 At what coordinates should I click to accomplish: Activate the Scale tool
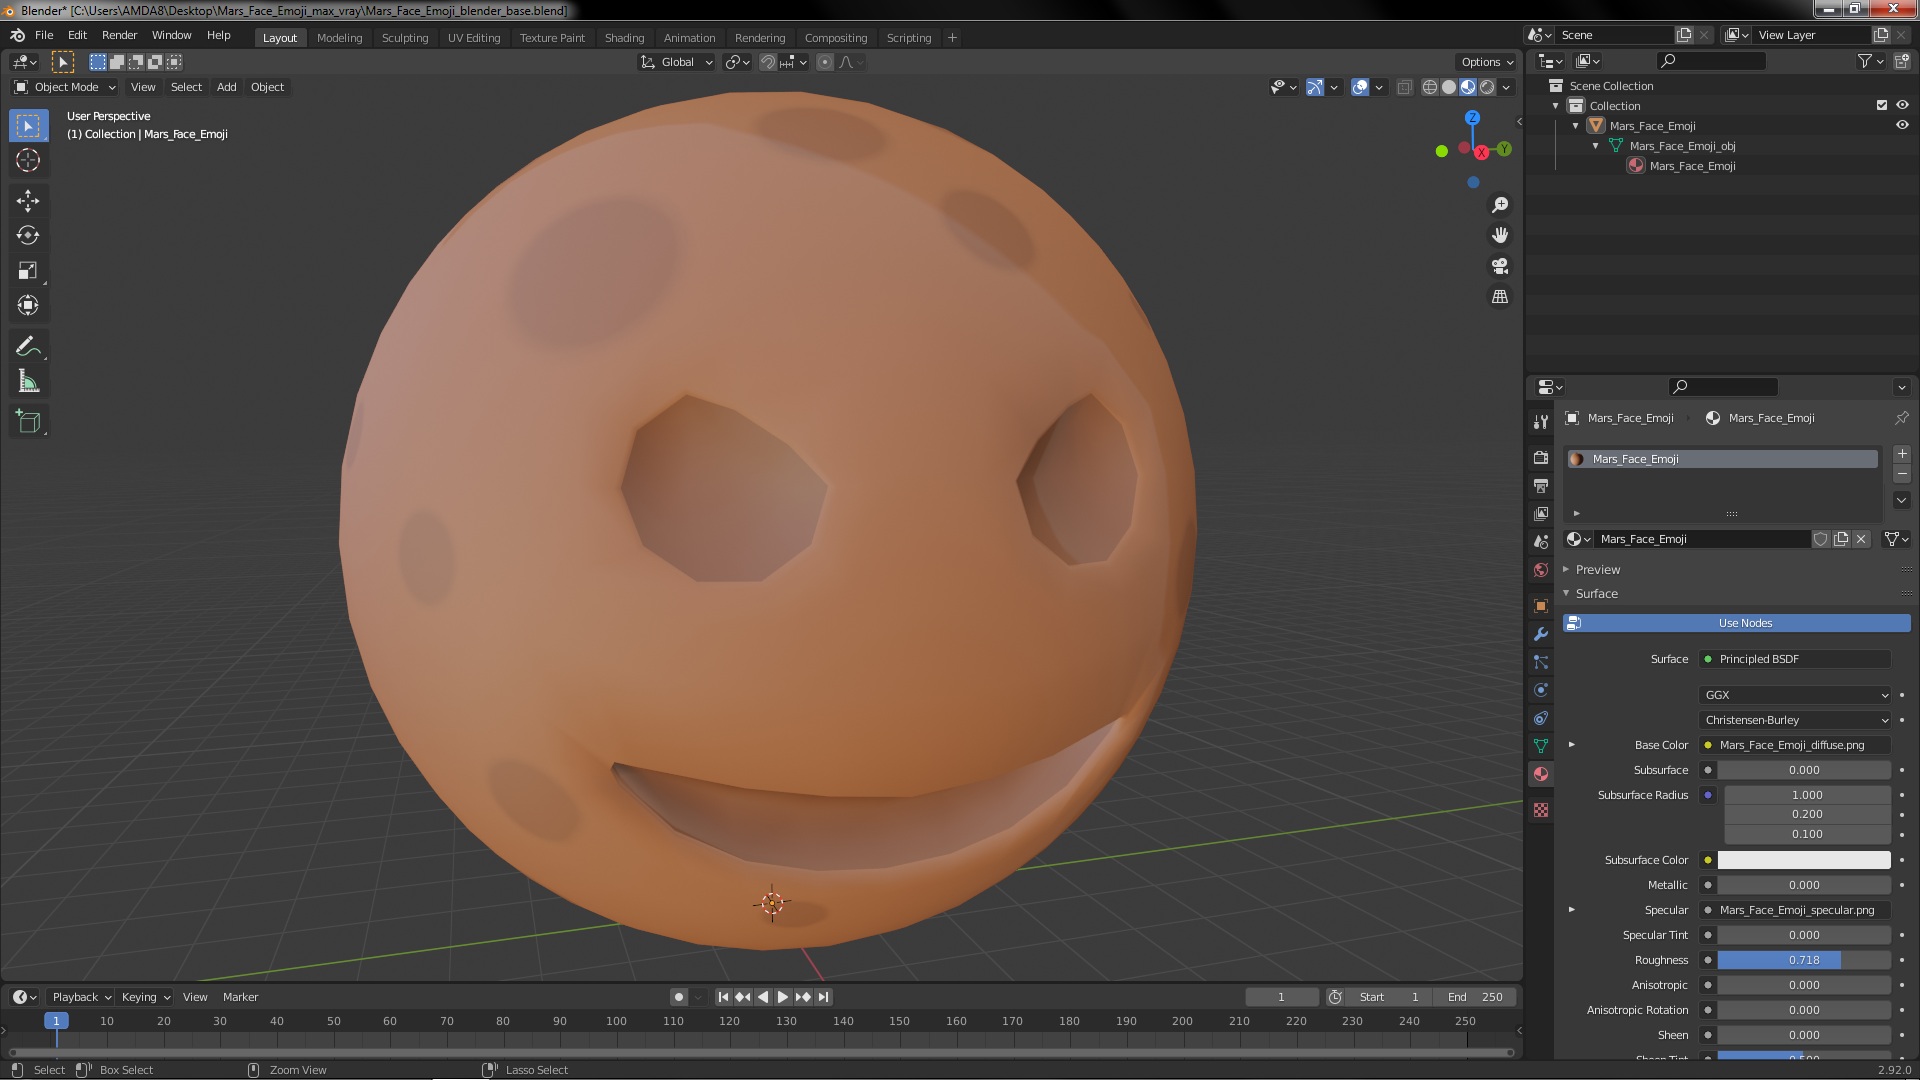28,271
